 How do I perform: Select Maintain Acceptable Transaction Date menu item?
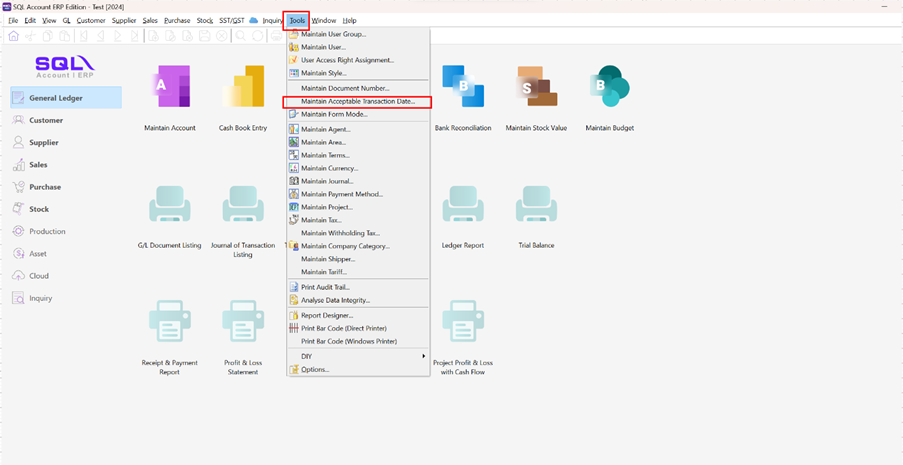tap(357, 101)
